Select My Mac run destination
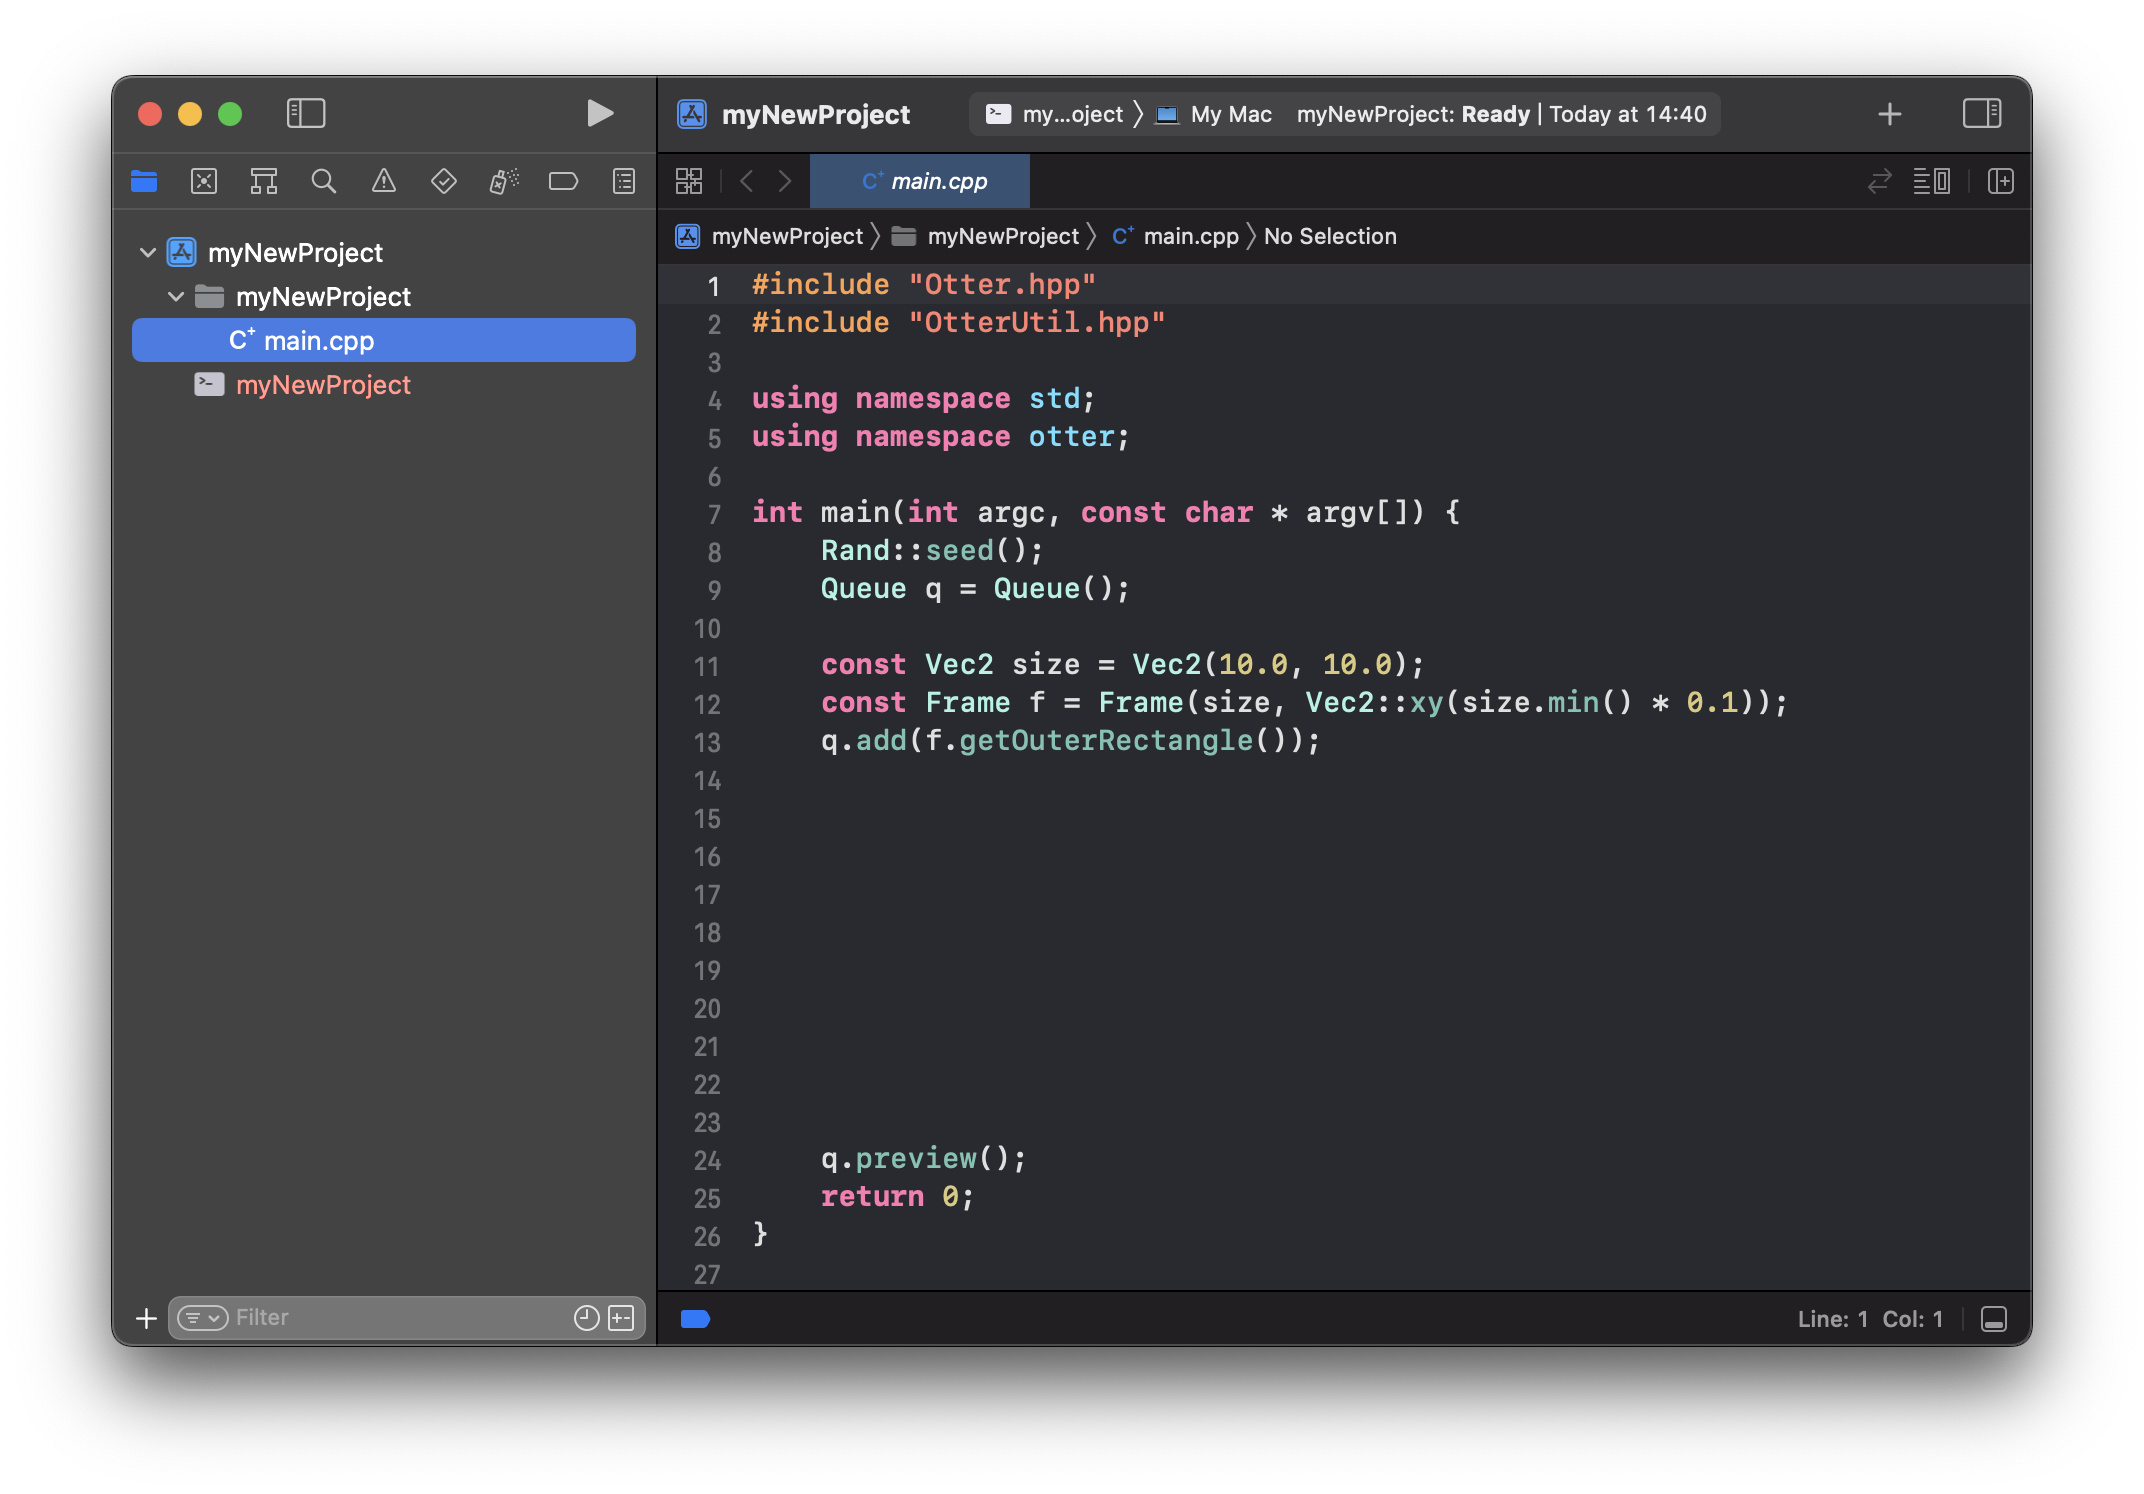The image size is (2144, 1494). [x=1230, y=114]
